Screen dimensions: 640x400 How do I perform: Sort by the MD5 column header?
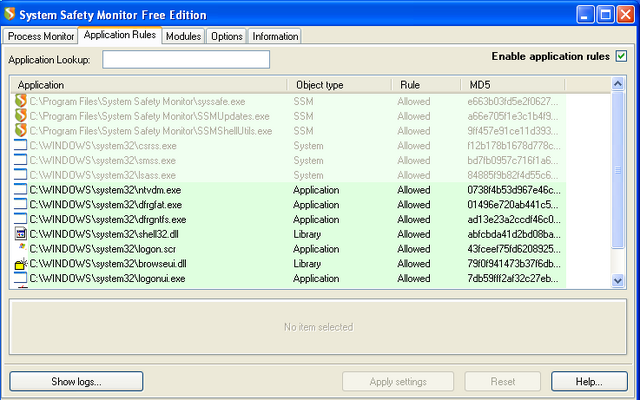coord(513,85)
